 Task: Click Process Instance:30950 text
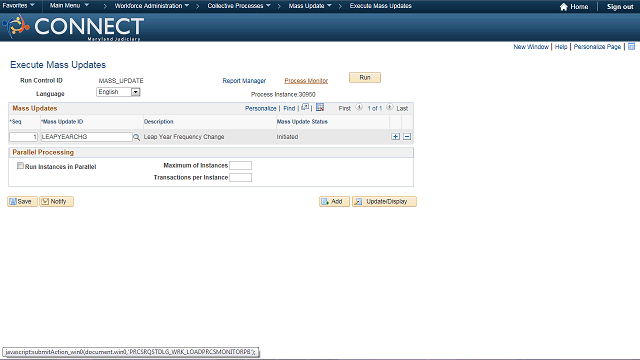tap(283, 94)
